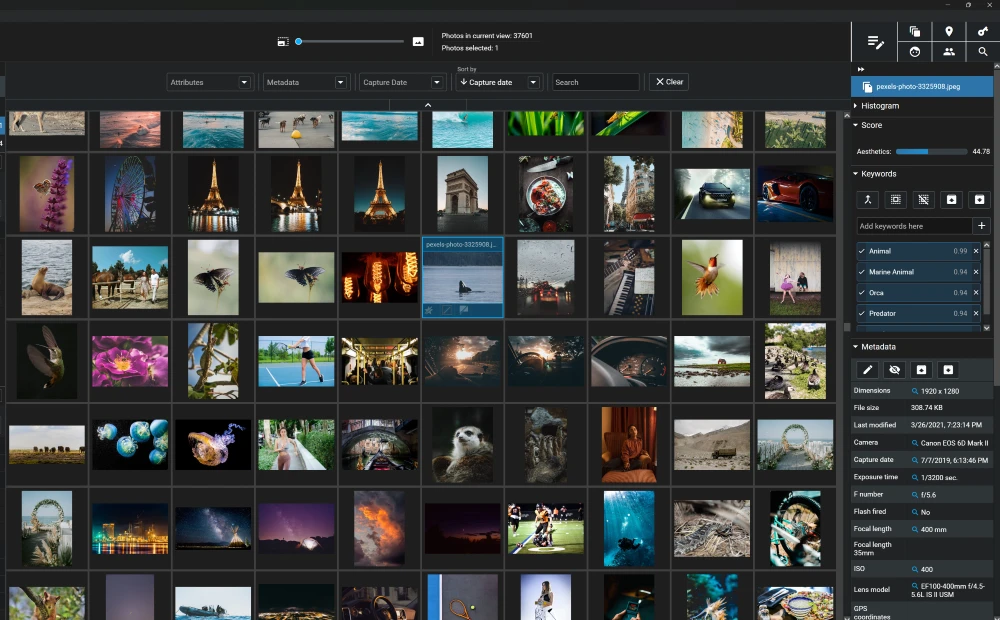
Task: Uncheck the Orca keyword checkbox
Action: pos(861,293)
